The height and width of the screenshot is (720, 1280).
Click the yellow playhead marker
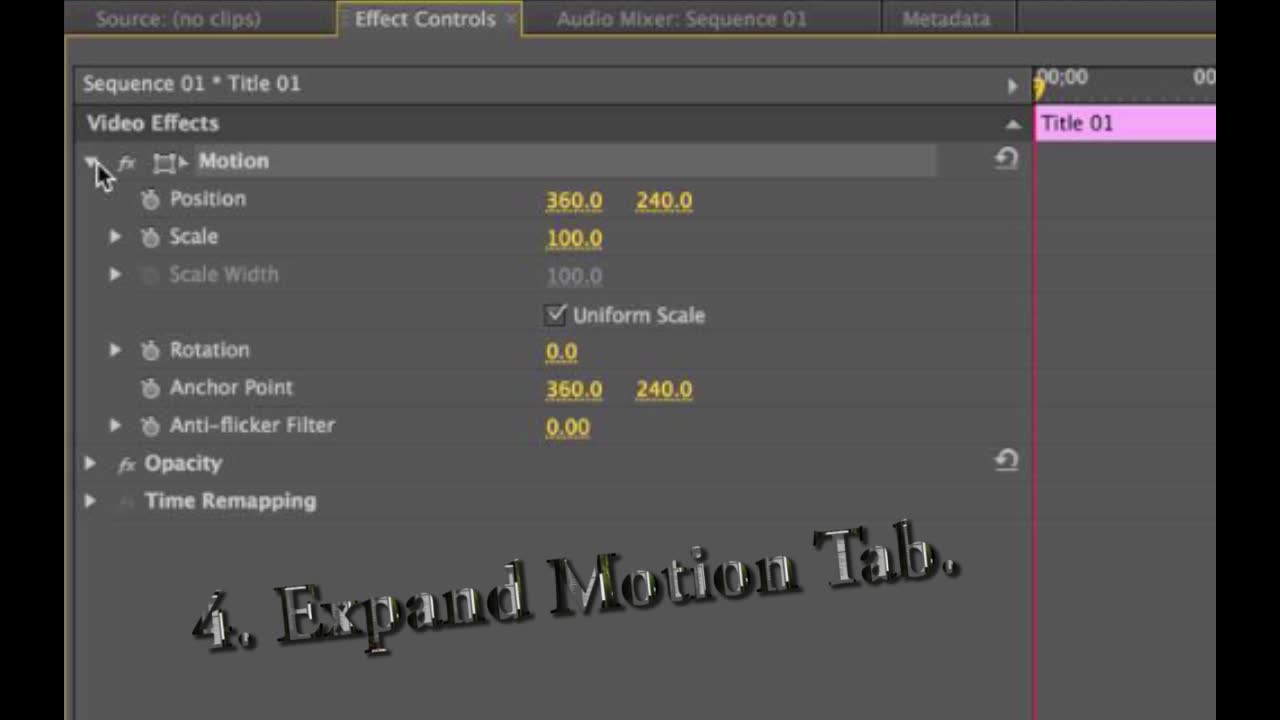[x=1039, y=89]
